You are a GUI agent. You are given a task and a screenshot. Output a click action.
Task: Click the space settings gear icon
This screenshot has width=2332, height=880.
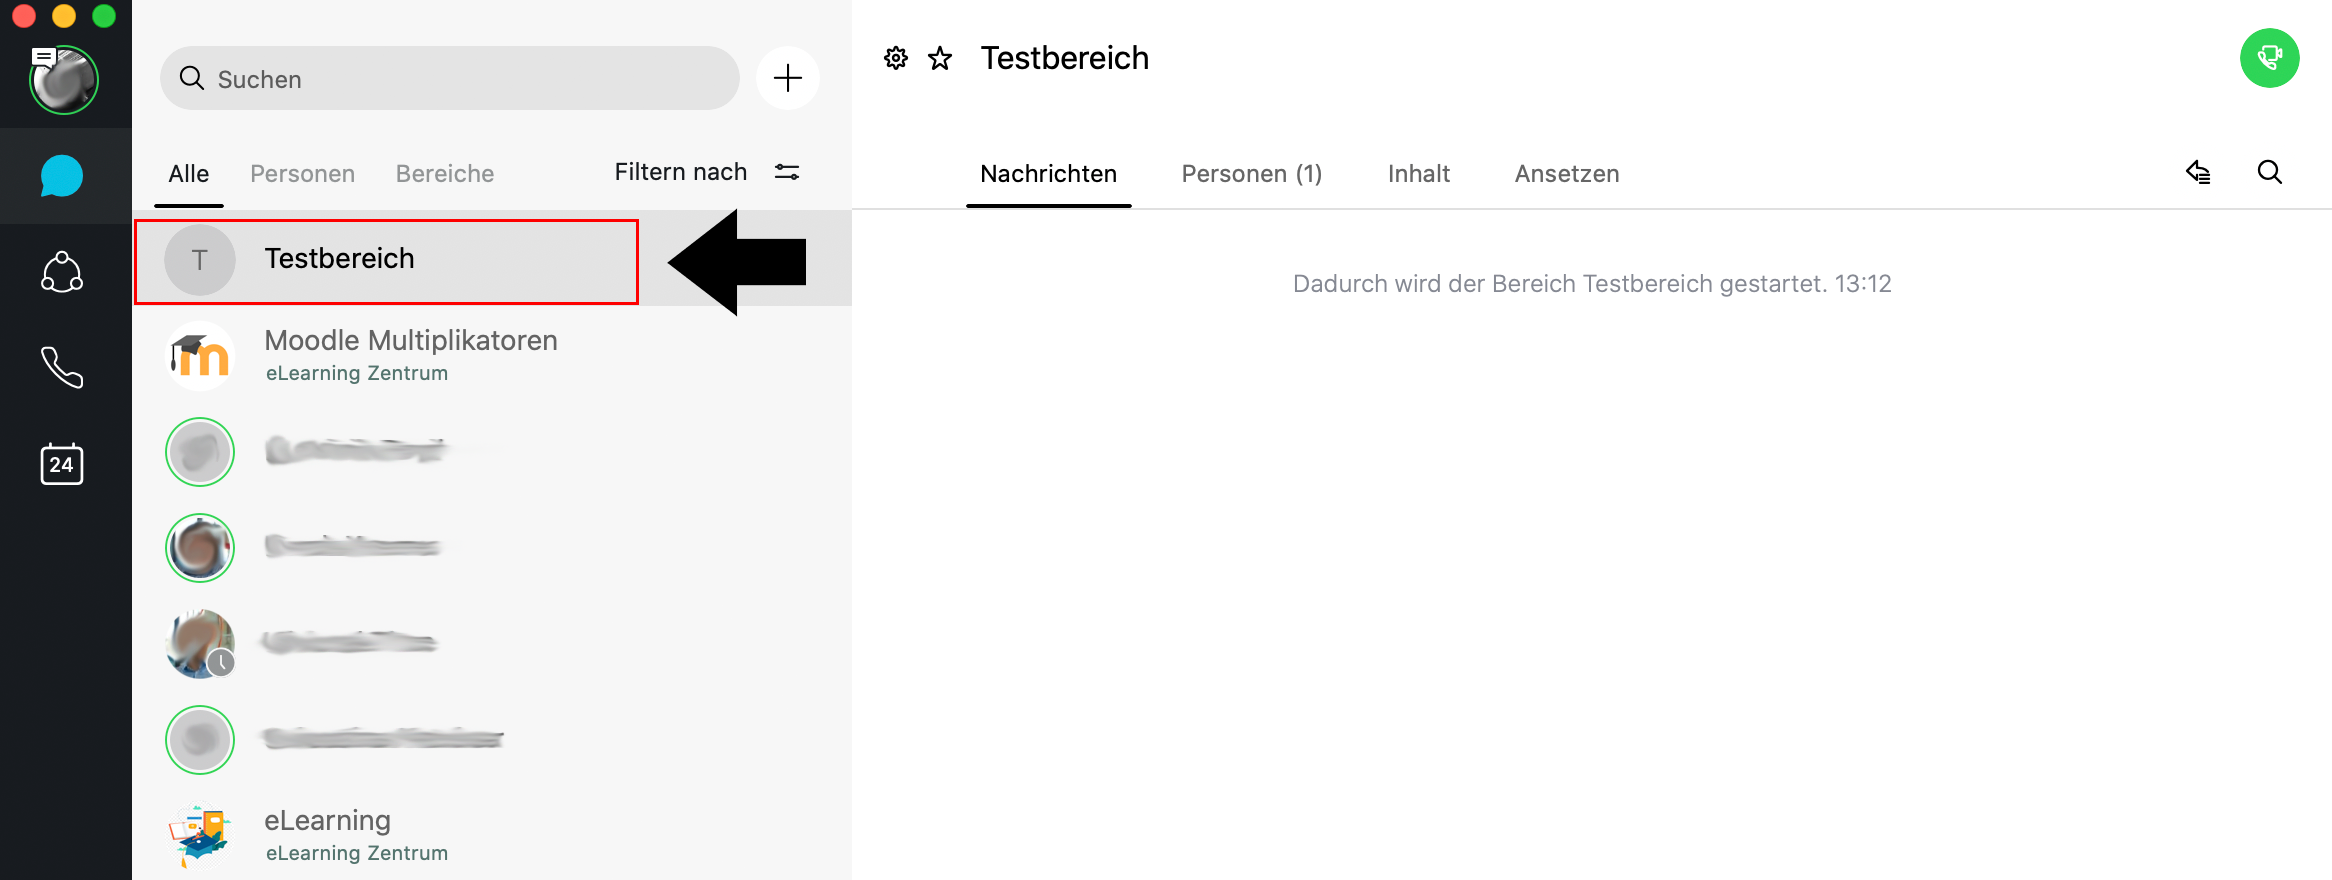click(x=895, y=58)
